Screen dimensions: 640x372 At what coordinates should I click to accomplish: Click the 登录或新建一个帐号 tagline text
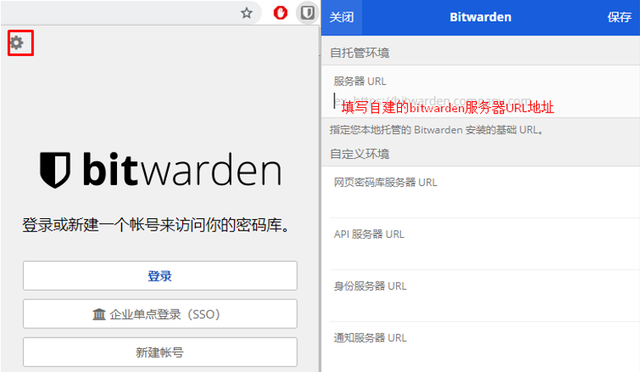click(x=156, y=225)
